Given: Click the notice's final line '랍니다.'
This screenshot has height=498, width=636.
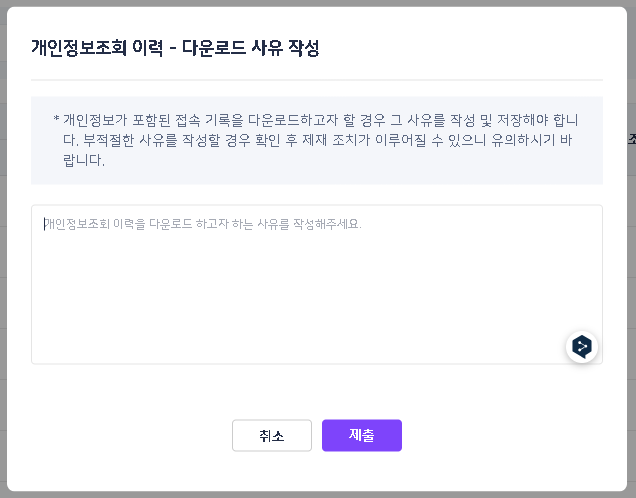Looking at the screenshot, I should click(x=85, y=160).
